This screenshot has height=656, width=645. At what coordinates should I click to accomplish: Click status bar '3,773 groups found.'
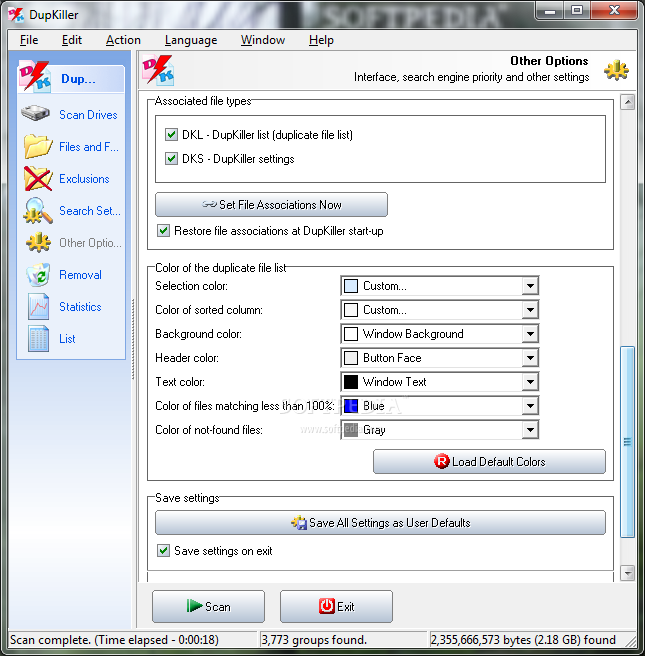314,640
